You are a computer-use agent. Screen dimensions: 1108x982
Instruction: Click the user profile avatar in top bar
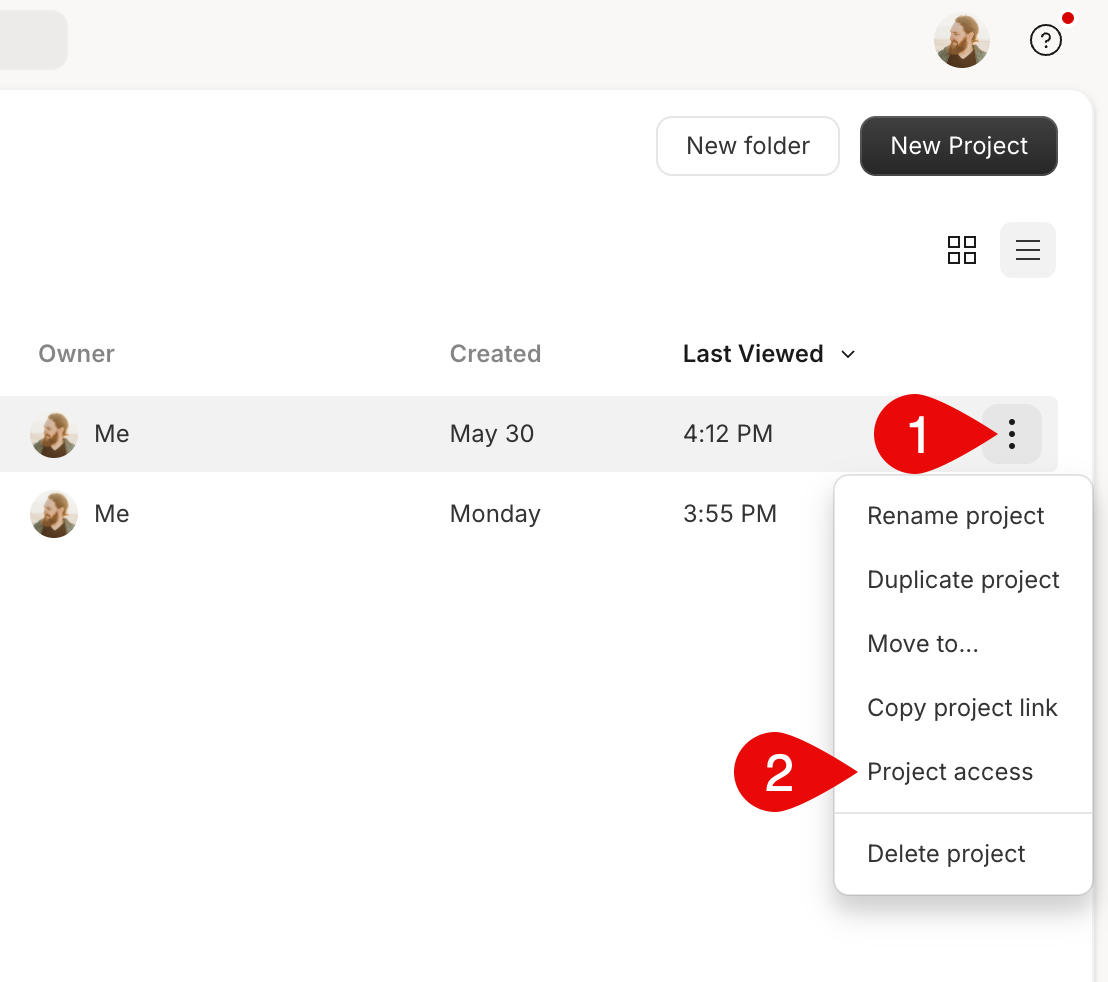(x=961, y=41)
